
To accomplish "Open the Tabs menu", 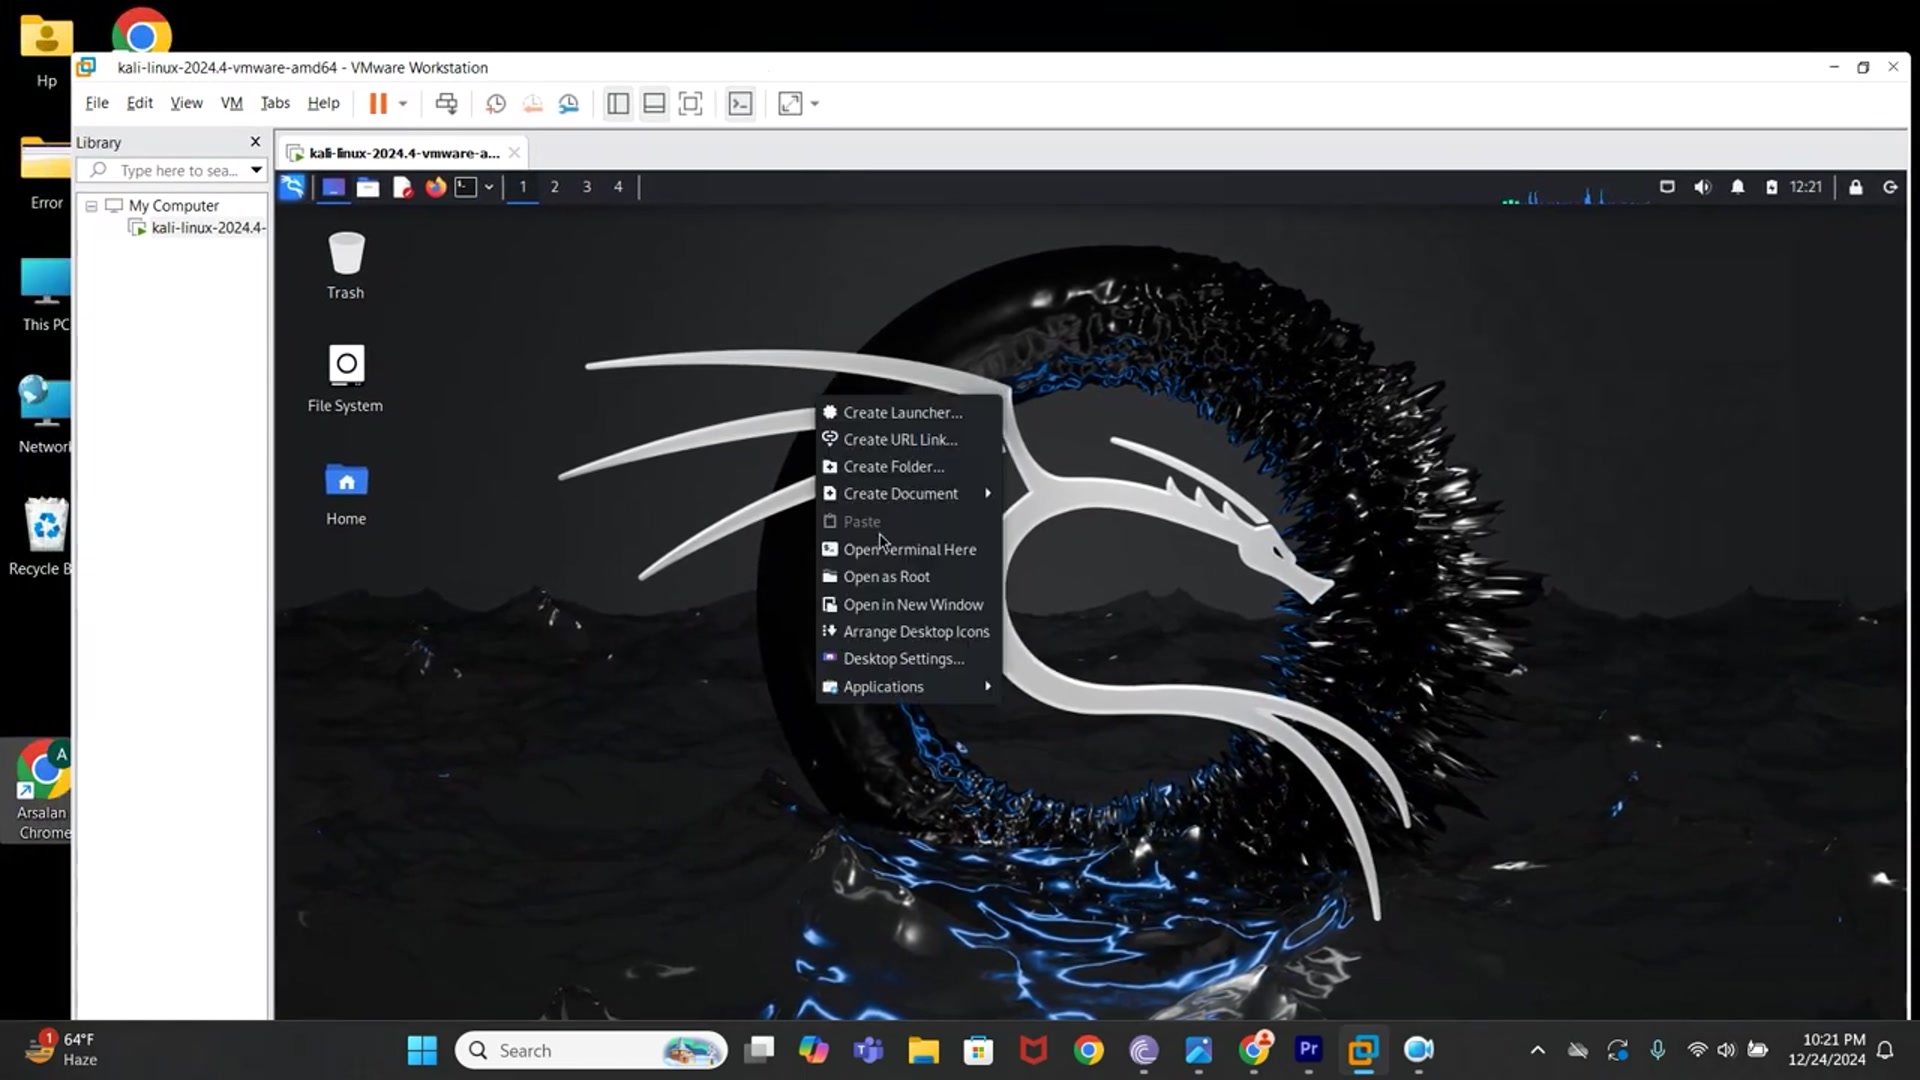I will [275, 103].
